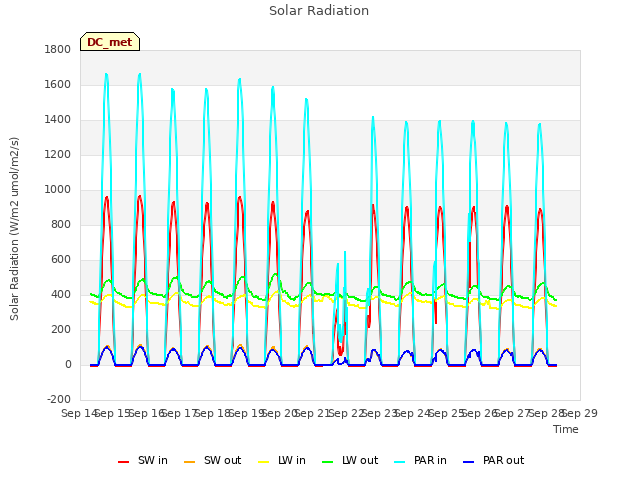This screenshot has width=640, height=480.
Task: Select the LW in legend entry
Action: point(282,461)
